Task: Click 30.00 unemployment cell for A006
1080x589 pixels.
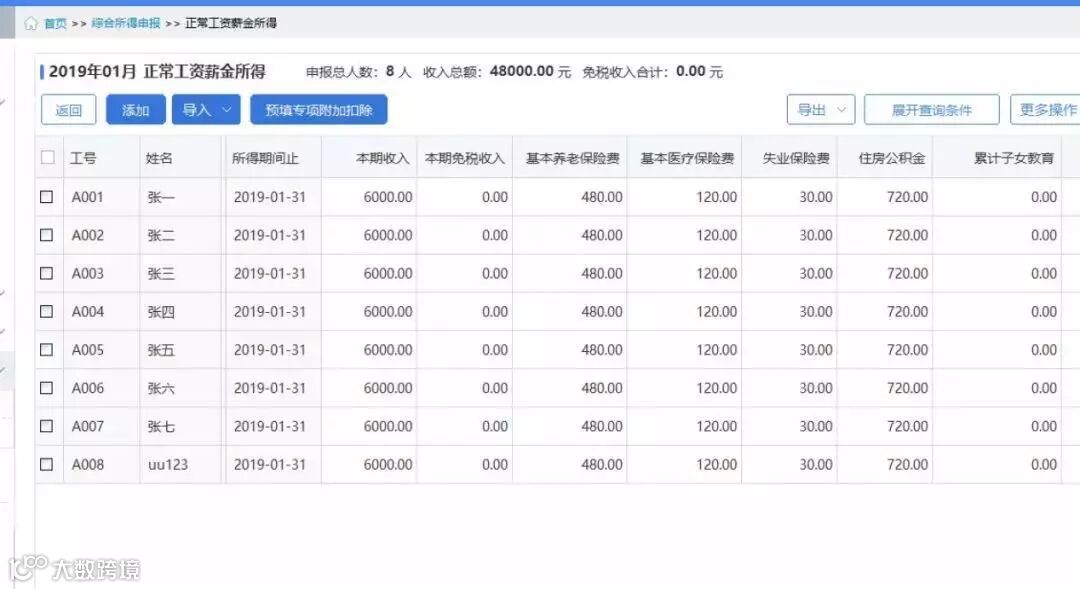Action: [x=816, y=388]
